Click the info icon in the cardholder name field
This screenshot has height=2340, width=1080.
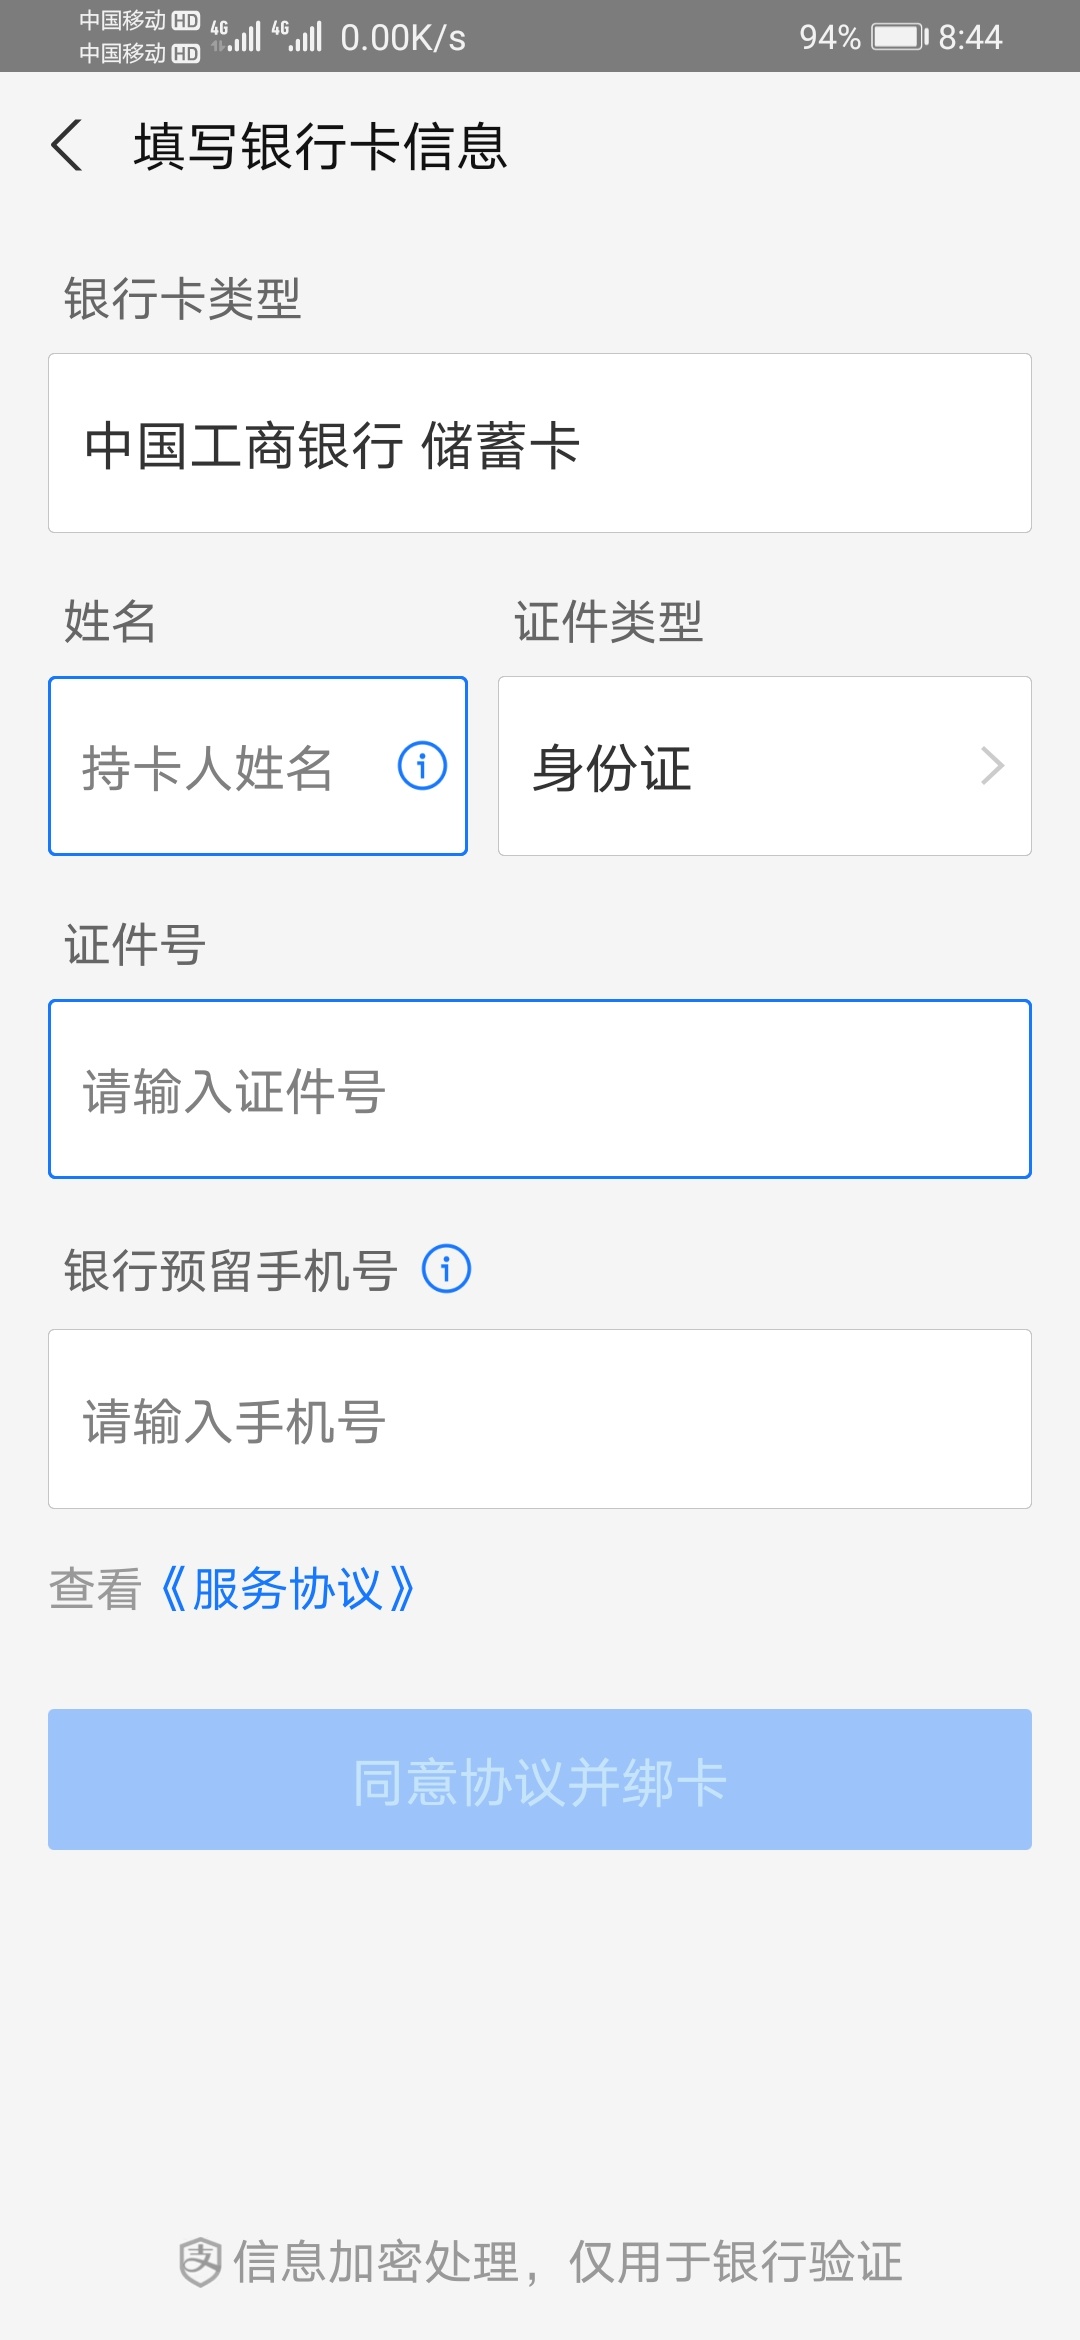(422, 766)
